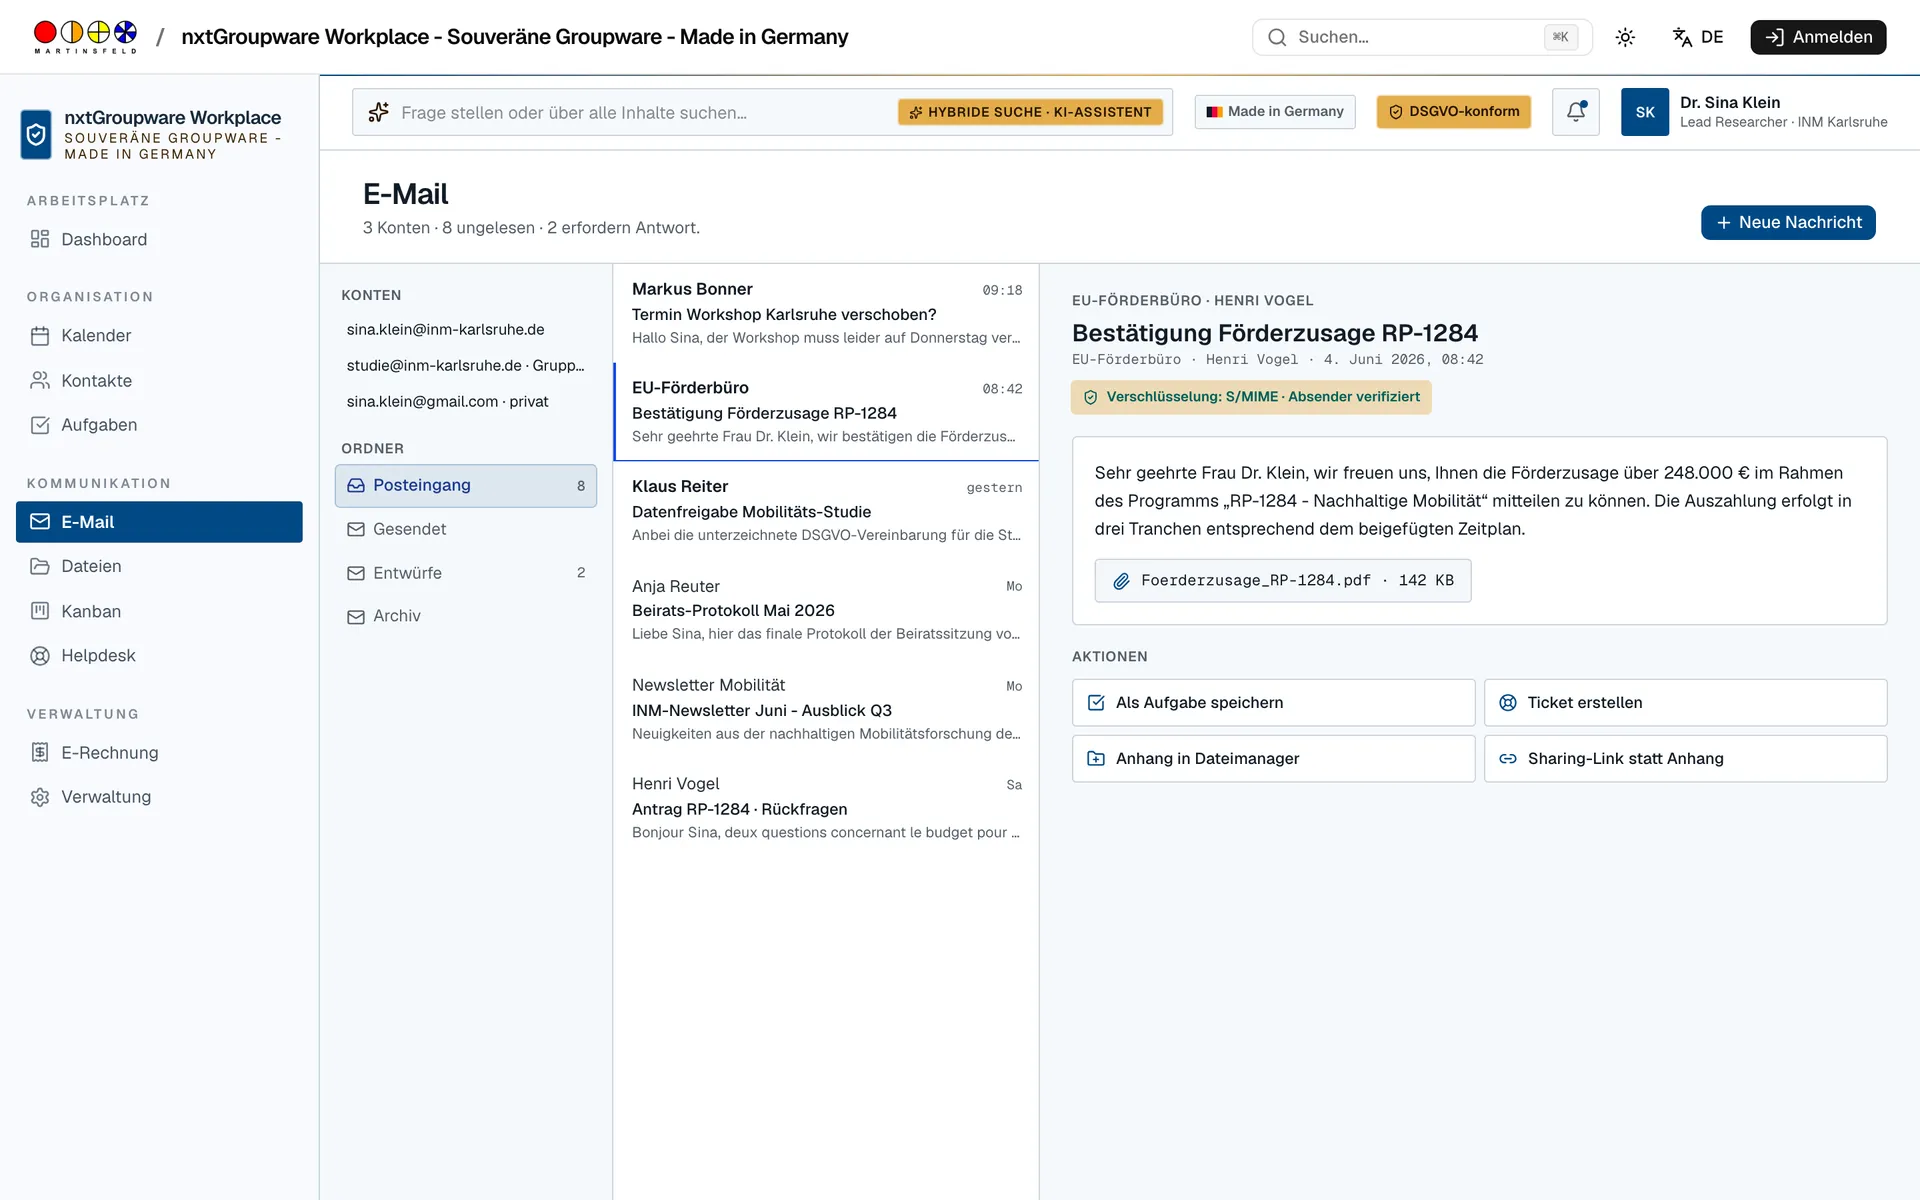This screenshot has height=1200, width=1920.
Task: Click the nxtGroupware shield logo icon
Action: [36, 134]
